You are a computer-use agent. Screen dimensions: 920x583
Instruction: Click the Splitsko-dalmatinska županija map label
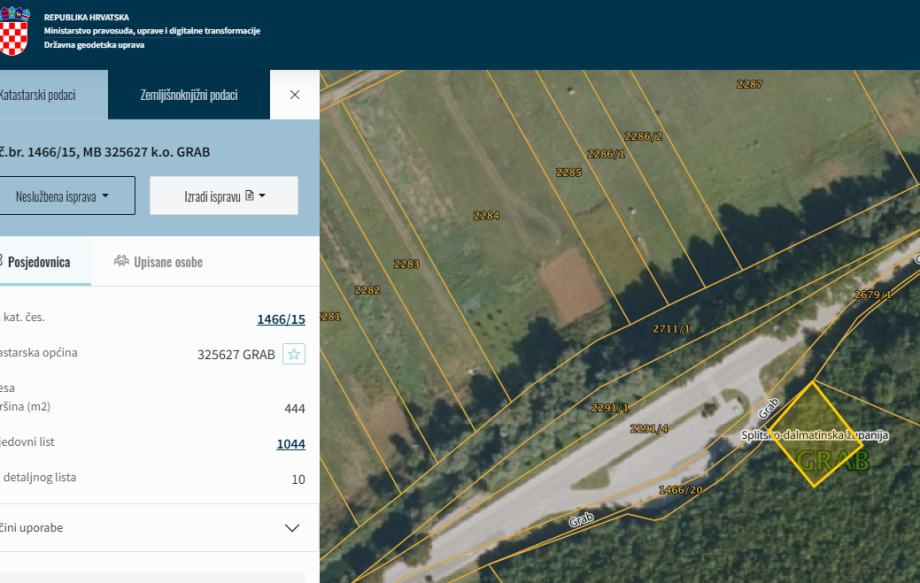click(814, 435)
